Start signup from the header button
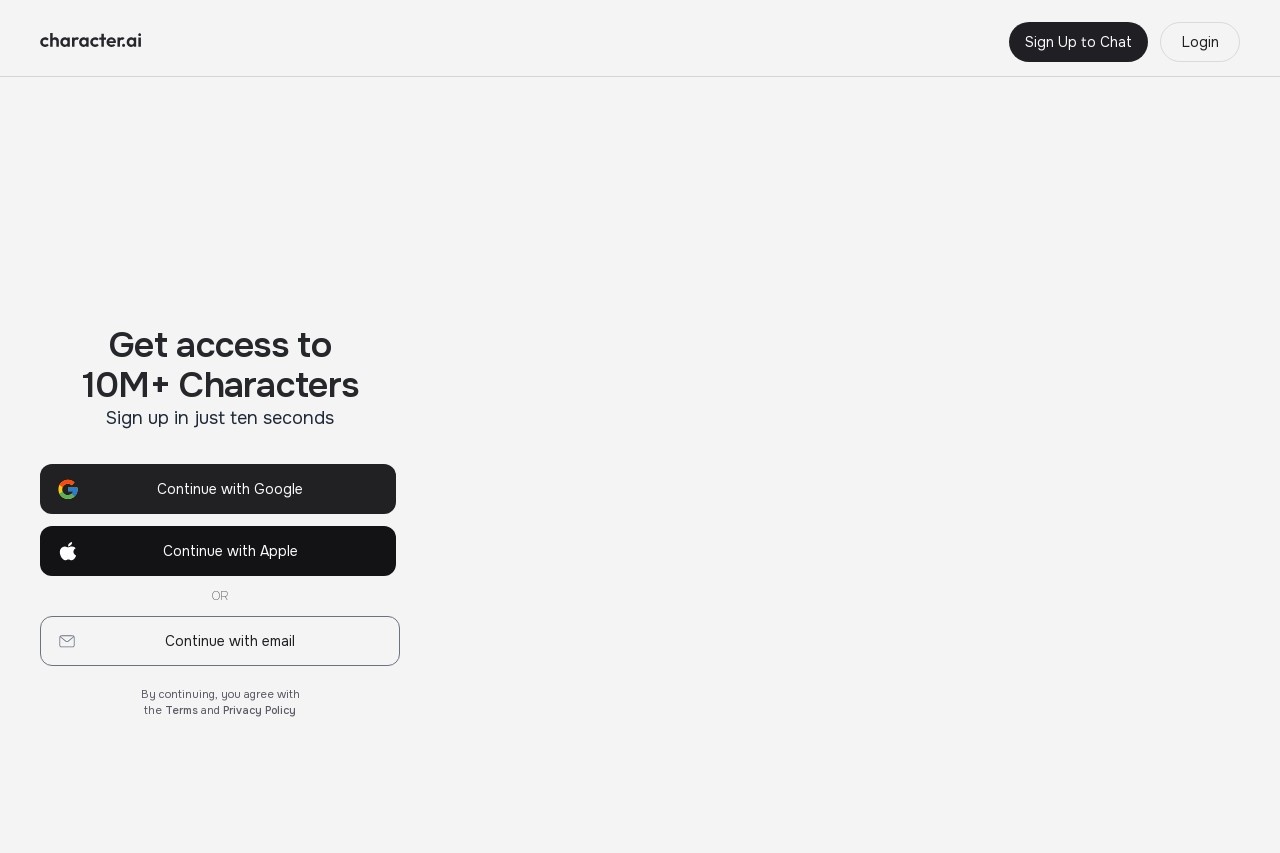Image resolution: width=1280 pixels, height=853 pixels. pyautogui.click(x=1078, y=42)
